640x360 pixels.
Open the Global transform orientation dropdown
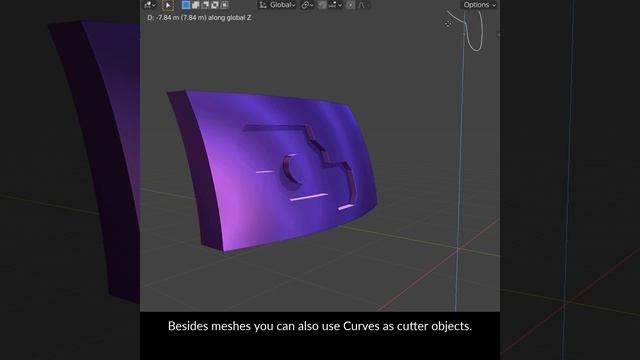click(277, 5)
